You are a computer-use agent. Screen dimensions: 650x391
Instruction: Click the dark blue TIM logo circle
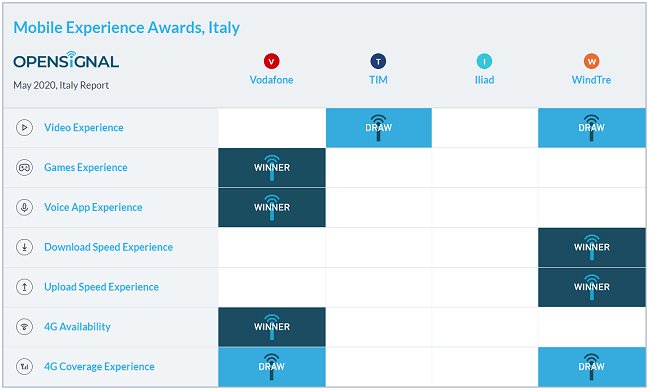point(378,61)
